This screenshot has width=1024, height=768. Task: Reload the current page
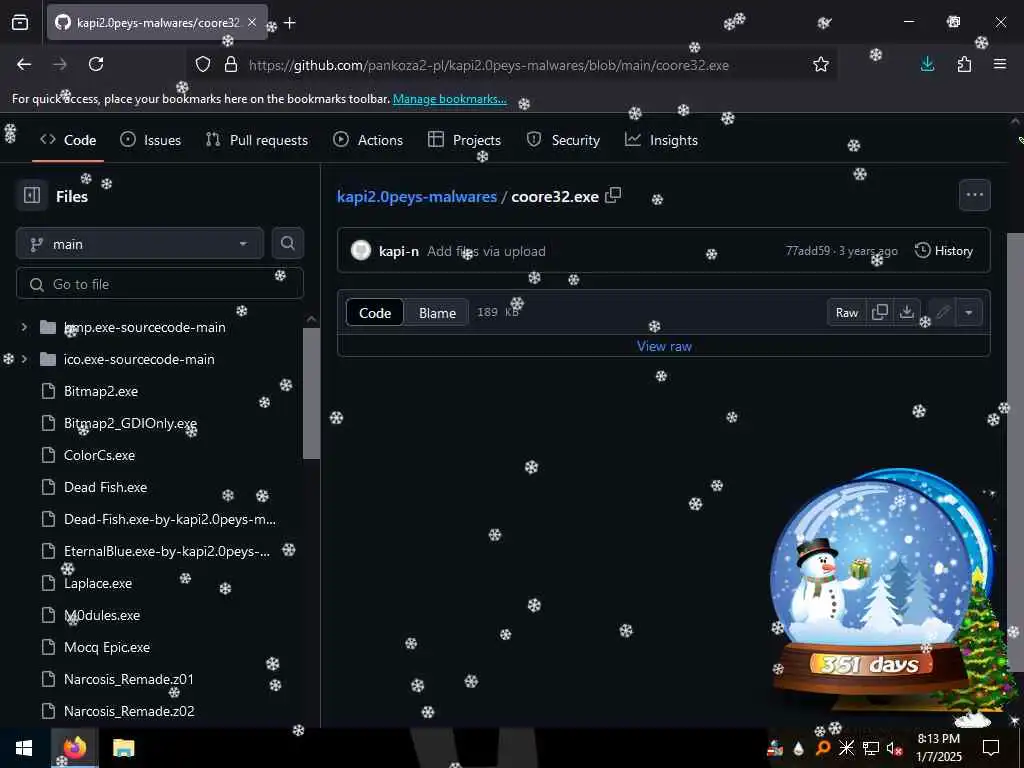click(96, 64)
